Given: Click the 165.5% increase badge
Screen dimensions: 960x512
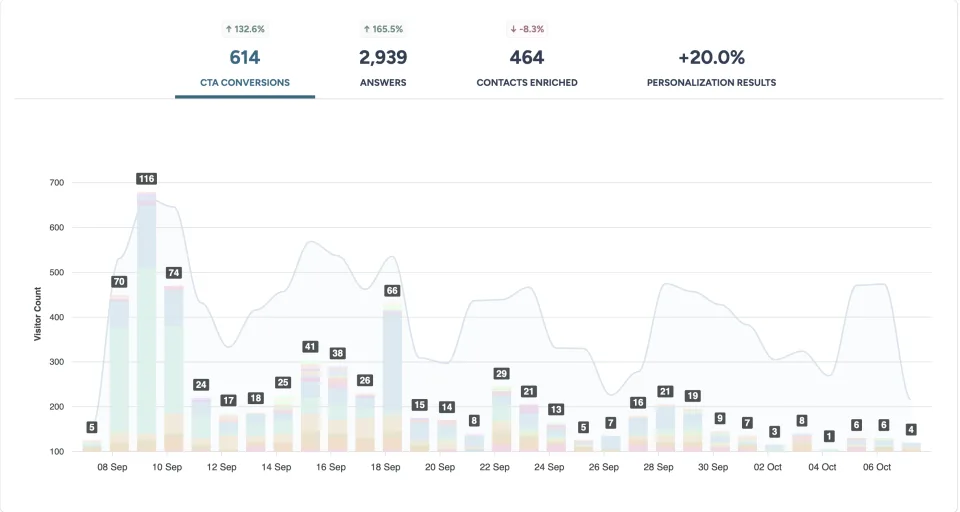Looking at the screenshot, I should point(383,29).
